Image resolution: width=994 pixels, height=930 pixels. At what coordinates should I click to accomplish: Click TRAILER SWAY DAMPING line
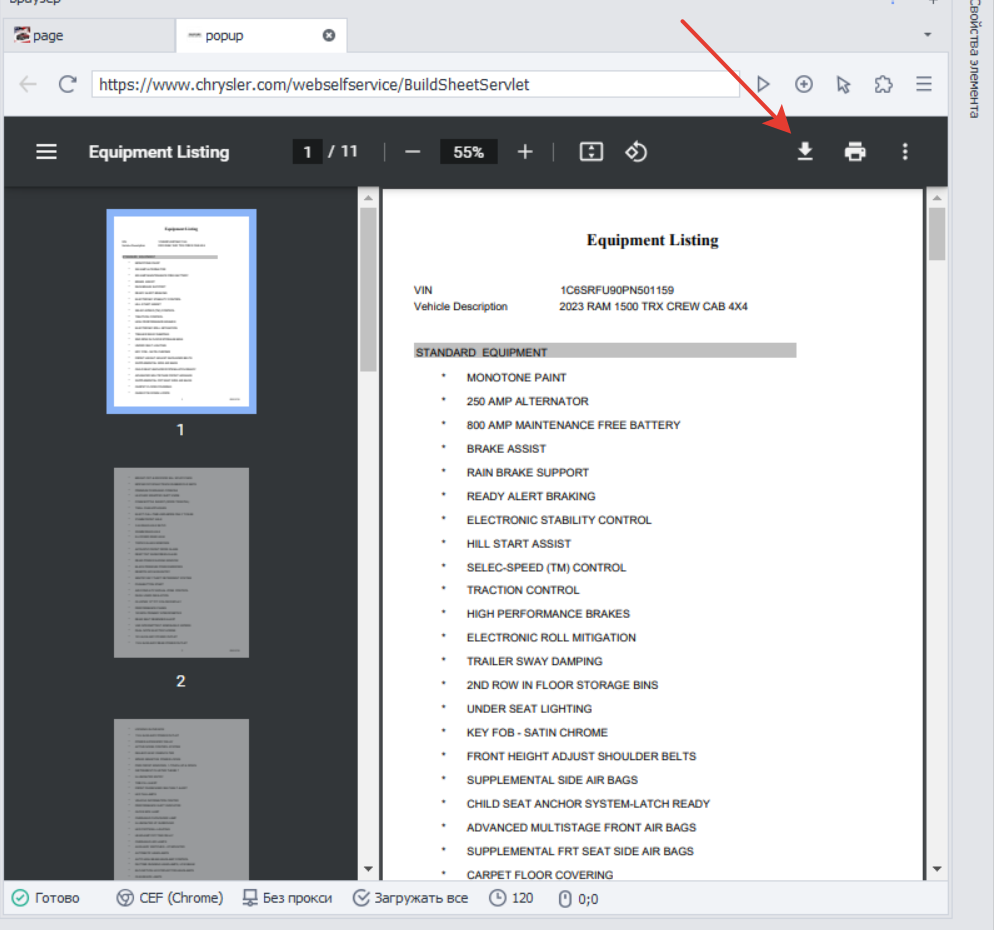(x=534, y=661)
